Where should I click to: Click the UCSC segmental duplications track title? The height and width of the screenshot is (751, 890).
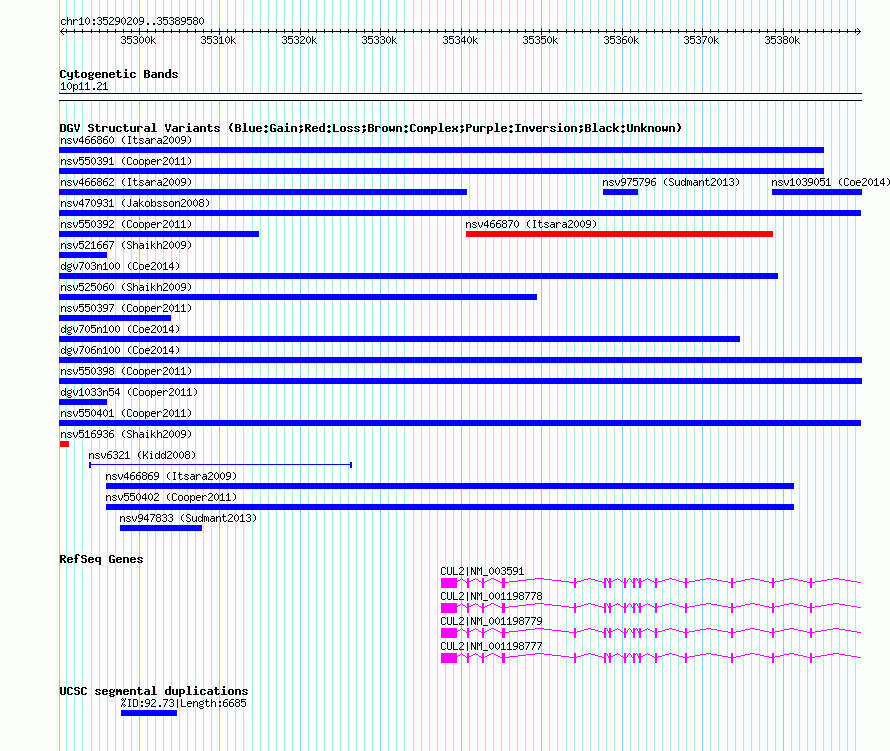pos(154,691)
